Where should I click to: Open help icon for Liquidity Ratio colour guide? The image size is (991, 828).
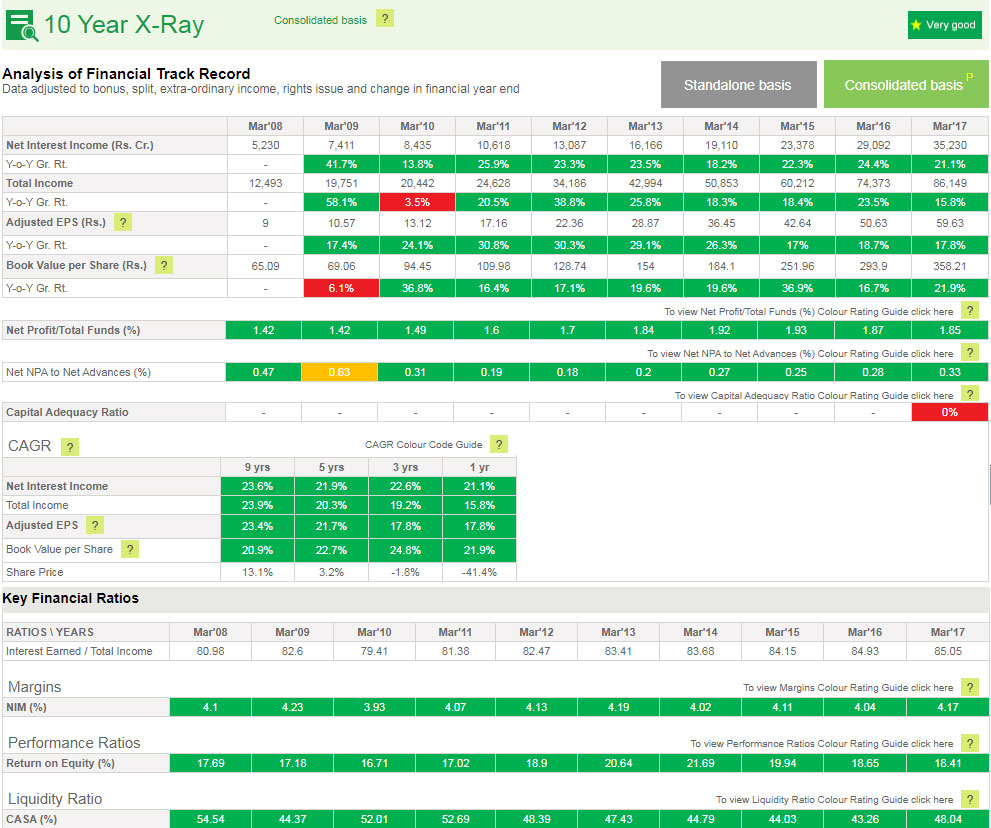[969, 799]
